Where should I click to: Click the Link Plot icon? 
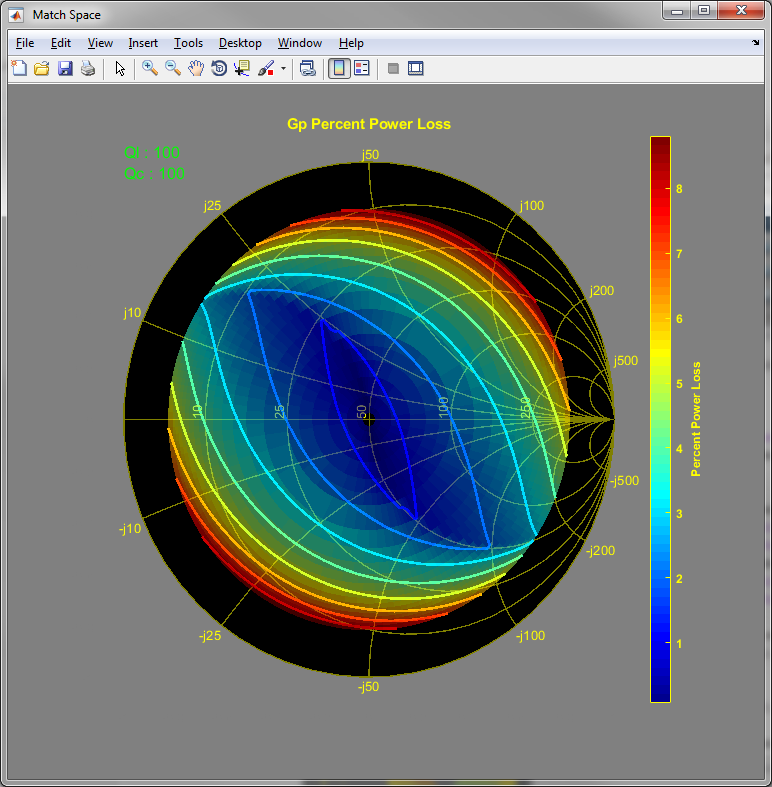(308, 68)
